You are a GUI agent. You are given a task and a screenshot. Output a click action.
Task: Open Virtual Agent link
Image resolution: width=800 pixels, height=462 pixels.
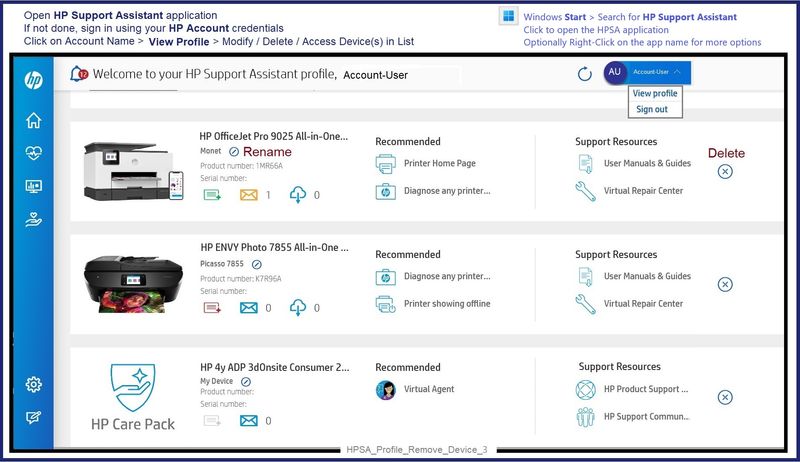pyautogui.click(x=429, y=389)
